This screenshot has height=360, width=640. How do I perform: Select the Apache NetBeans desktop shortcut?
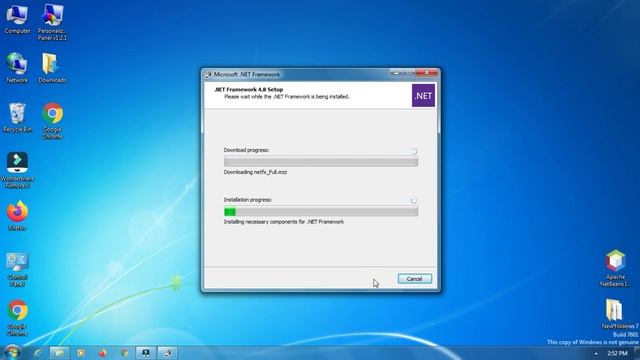click(x=615, y=268)
